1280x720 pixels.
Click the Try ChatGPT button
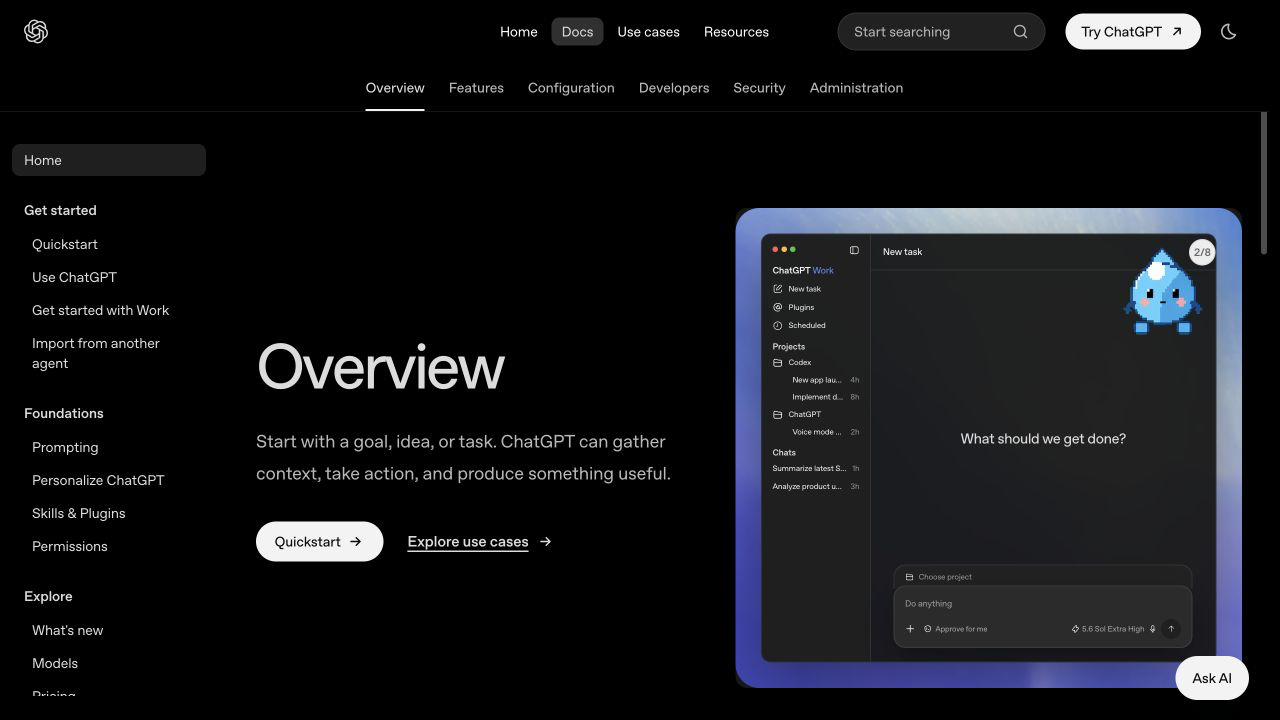[1133, 32]
